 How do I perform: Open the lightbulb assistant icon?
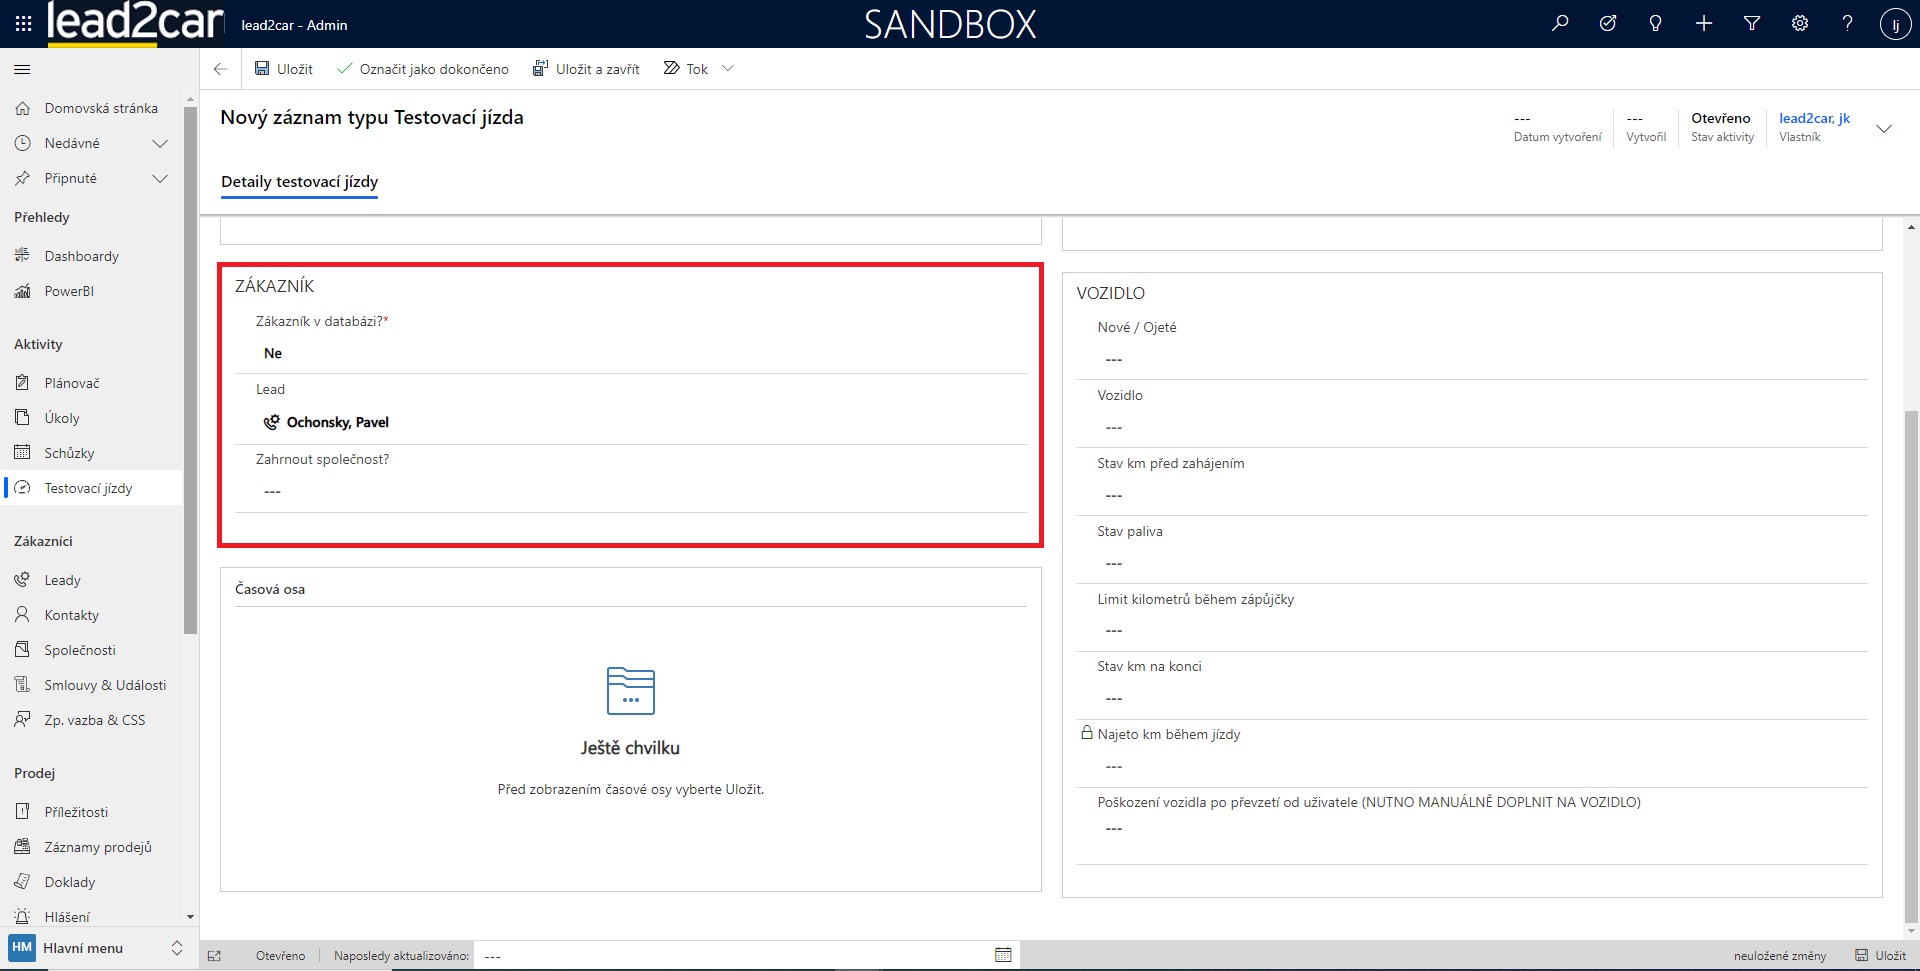(1656, 24)
